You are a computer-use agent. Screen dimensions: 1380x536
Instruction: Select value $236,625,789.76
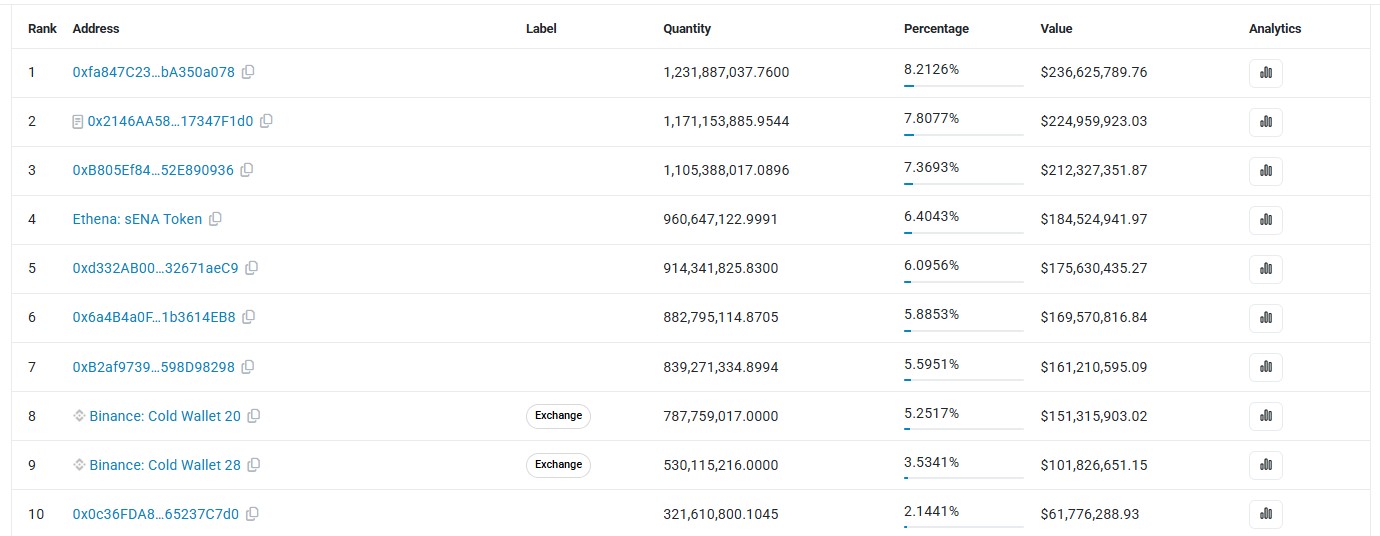point(1094,72)
